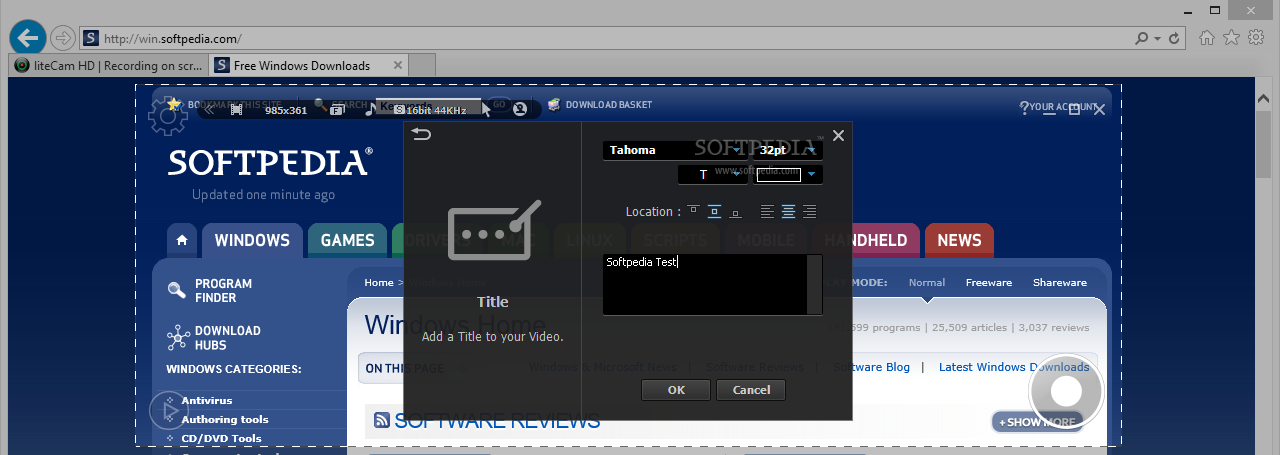The height and width of the screenshot is (455, 1280).
Task: Open Internet Explorer favorites star
Action: [x=1232, y=37]
